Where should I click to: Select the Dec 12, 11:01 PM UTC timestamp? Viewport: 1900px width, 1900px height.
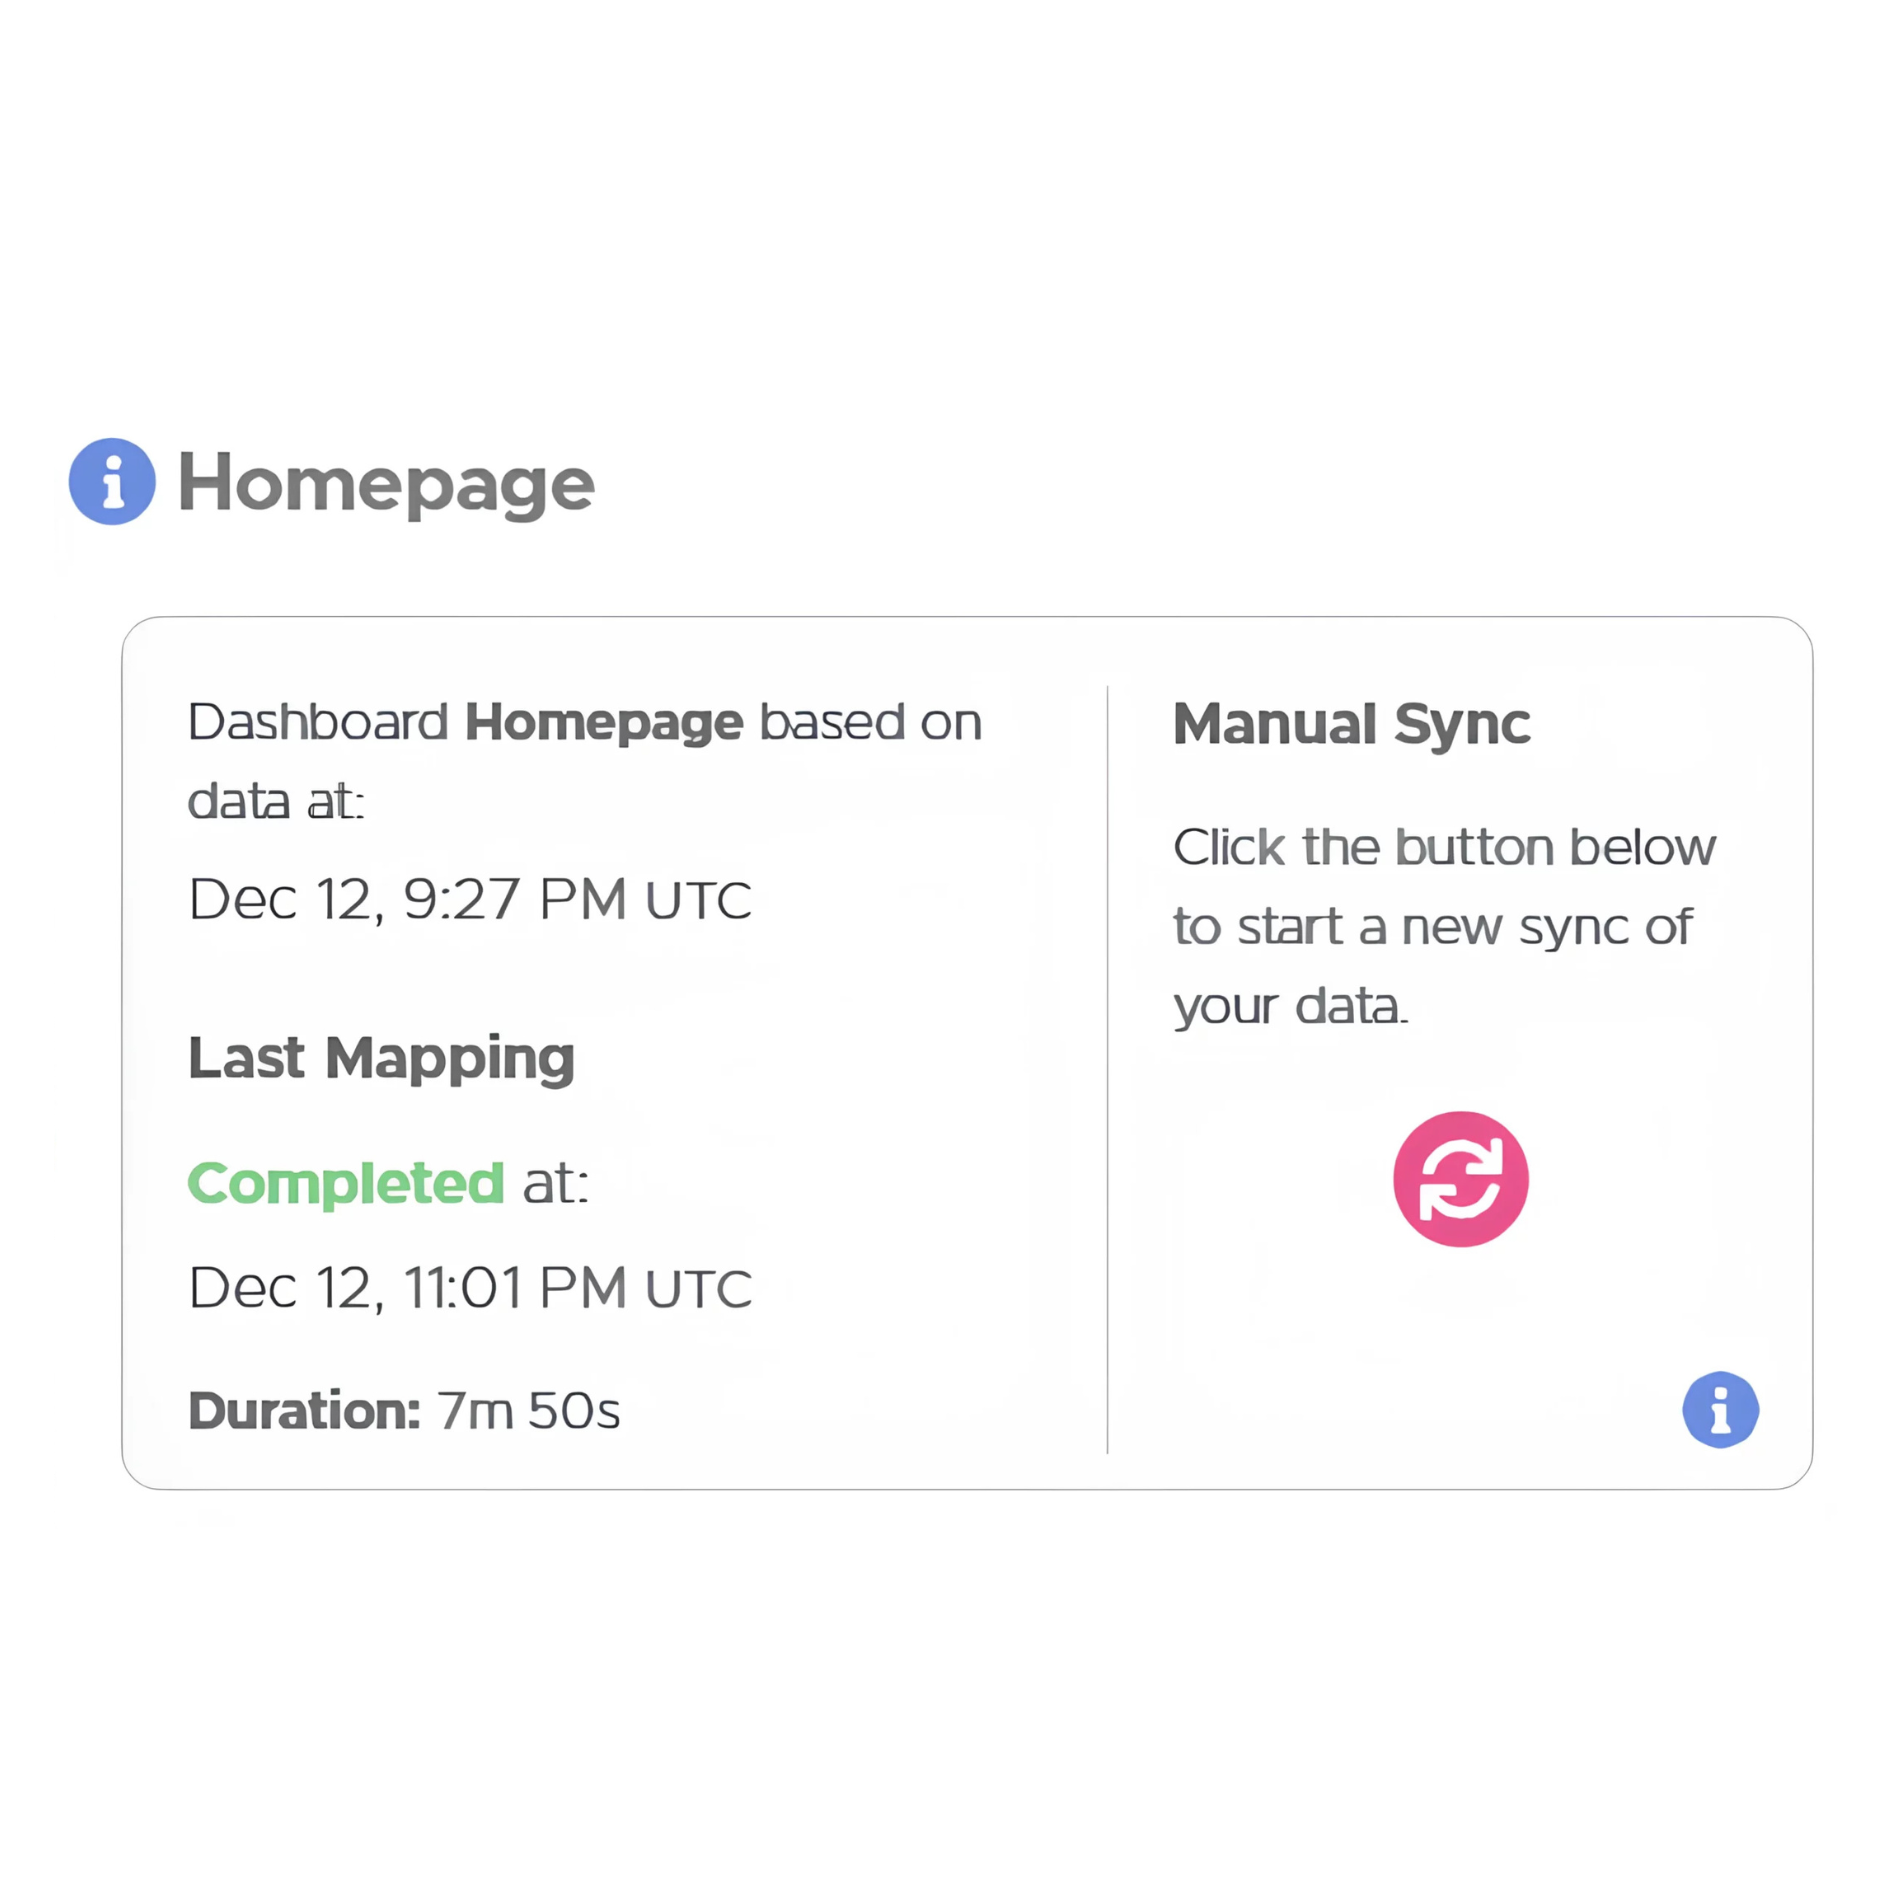click(470, 1287)
